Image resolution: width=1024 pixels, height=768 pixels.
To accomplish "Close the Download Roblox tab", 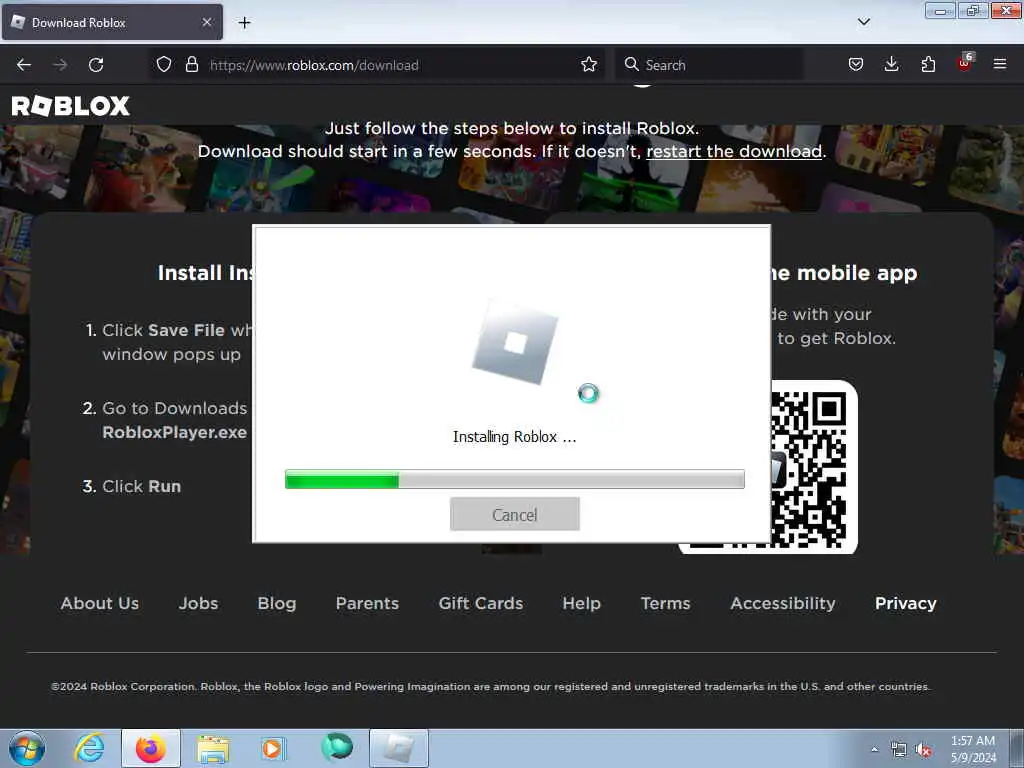I will point(207,22).
